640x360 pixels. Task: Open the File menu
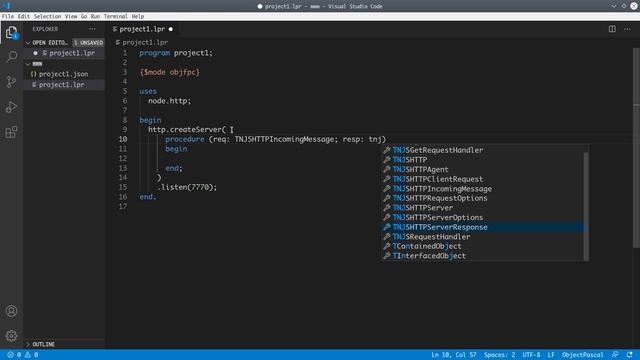click(x=8, y=16)
